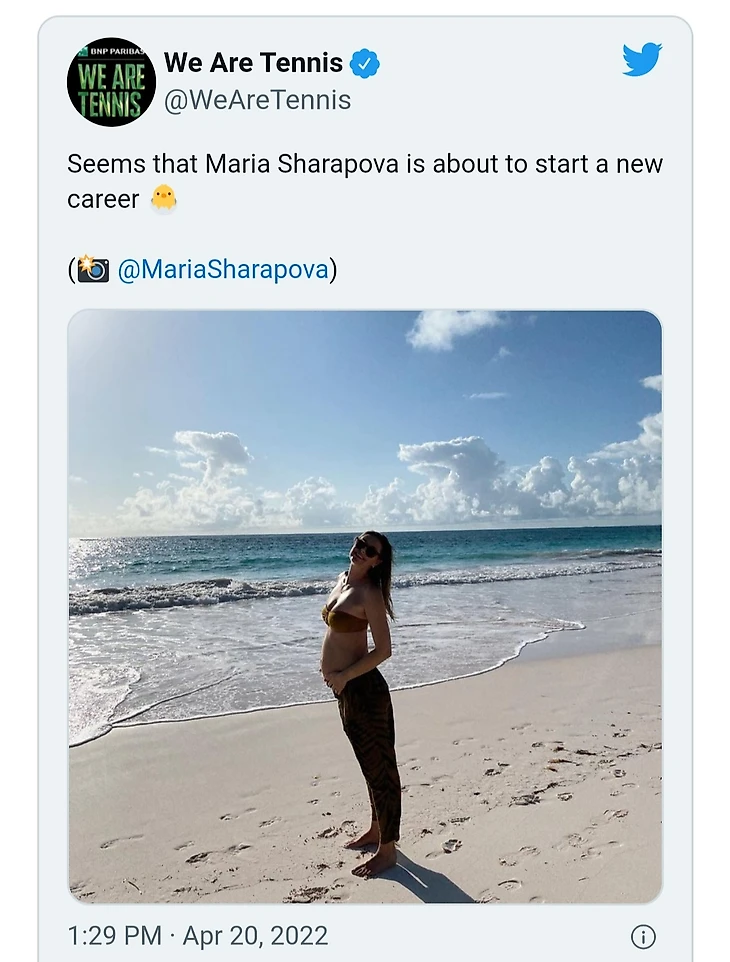Open the @MariaSharapova mention link
Viewport: 730px width, 962px height.
click(x=223, y=270)
